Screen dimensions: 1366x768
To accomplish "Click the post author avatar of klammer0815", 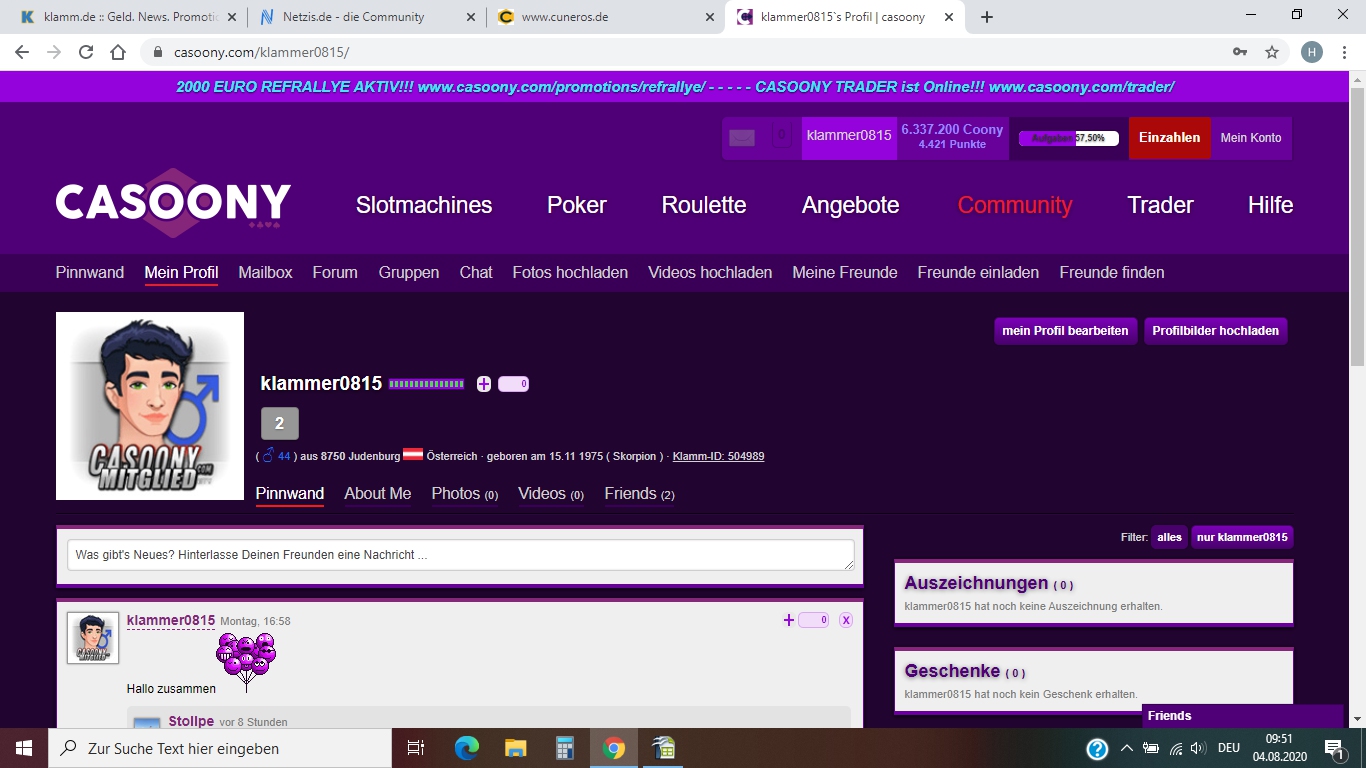I will pos(93,638).
